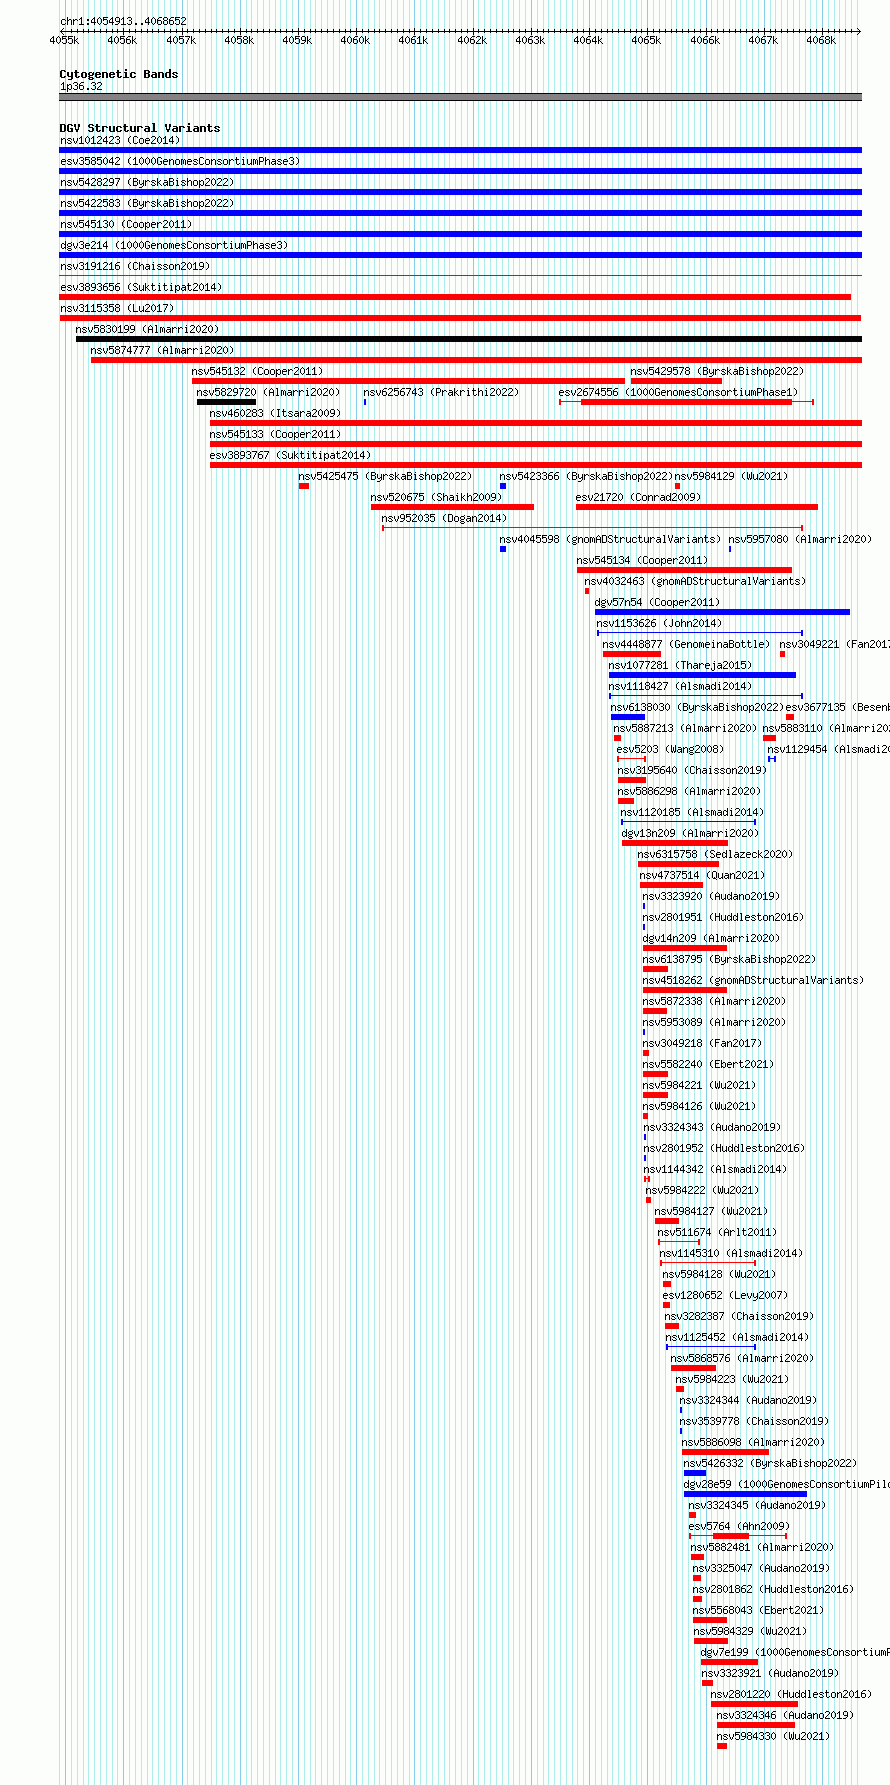
Task: Click nsv6256743 (Prakrithi2022) label
Action: (441, 392)
